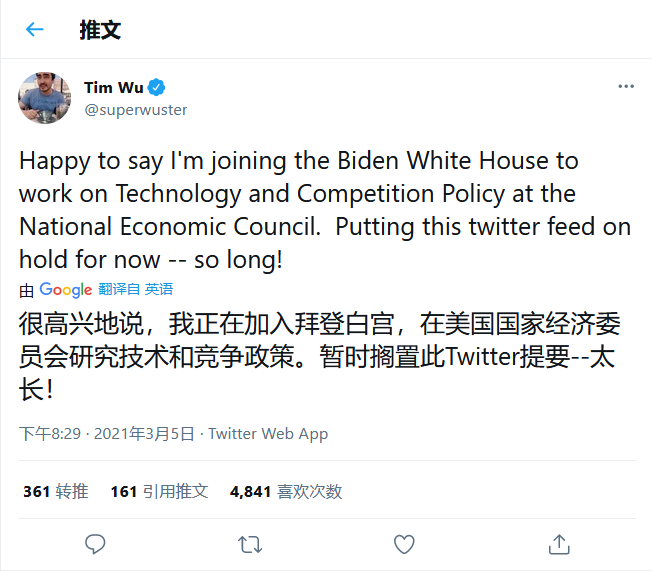View the 161 quote tweets list
The height and width of the screenshot is (571, 652).
[159, 491]
